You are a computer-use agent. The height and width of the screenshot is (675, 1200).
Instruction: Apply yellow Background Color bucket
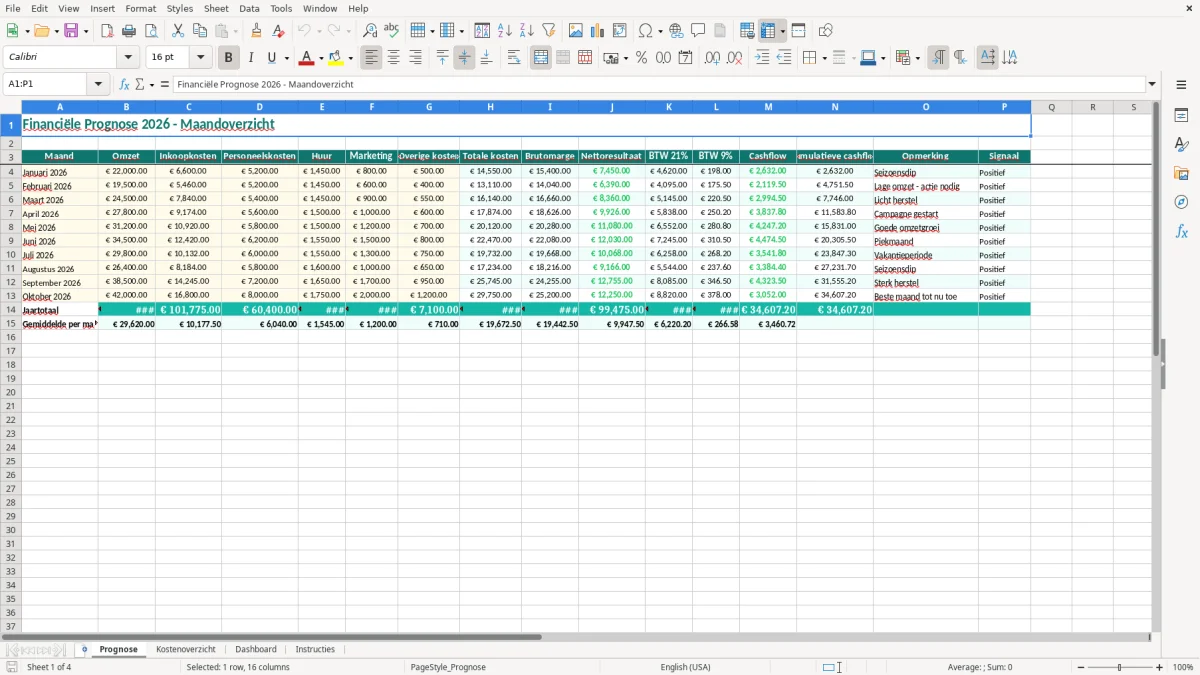pos(336,58)
